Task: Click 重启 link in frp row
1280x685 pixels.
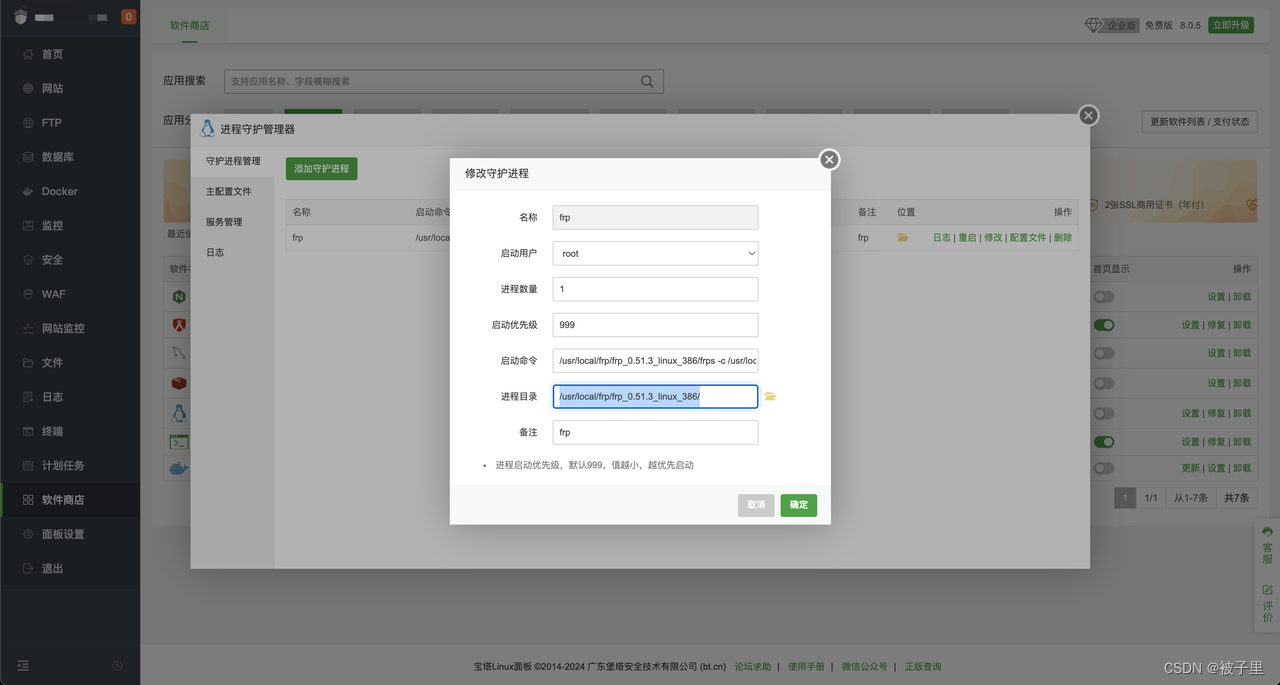Action: point(967,238)
